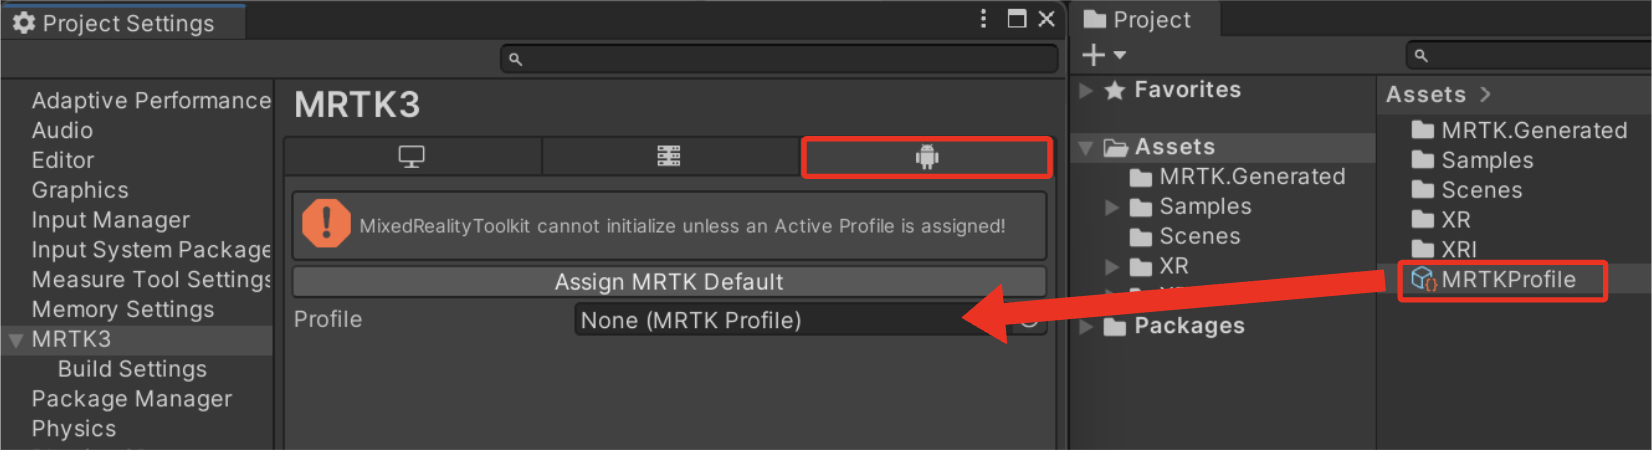Screen dimensions: 1652x450
Task: Select the desktop standalone platform tab
Action: click(412, 157)
